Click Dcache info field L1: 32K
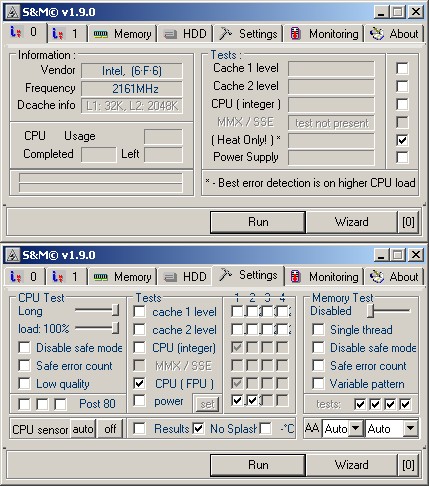This screenshot has height=486, width=429. 132,106
